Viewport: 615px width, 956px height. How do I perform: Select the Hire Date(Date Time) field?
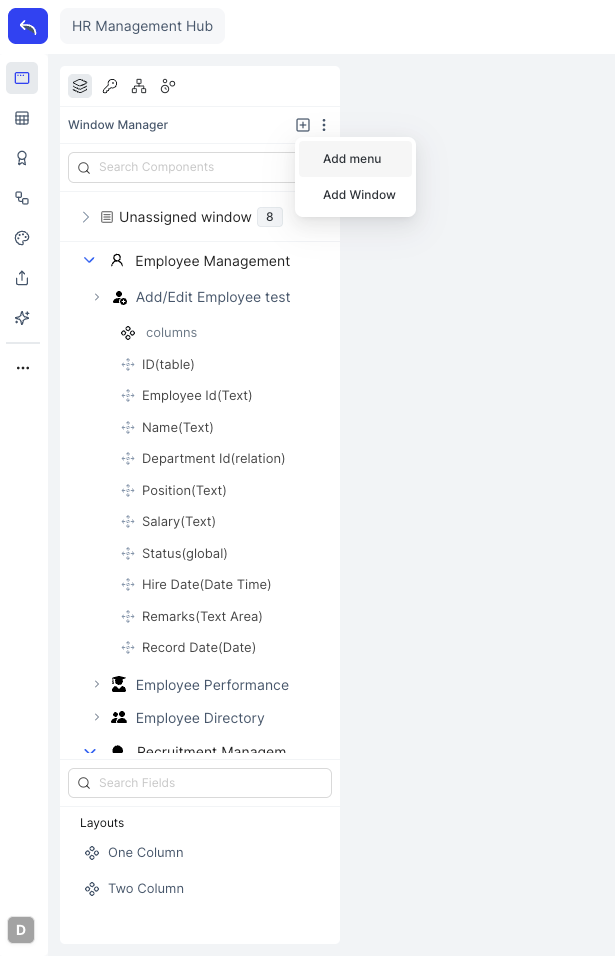click(207, 585)
